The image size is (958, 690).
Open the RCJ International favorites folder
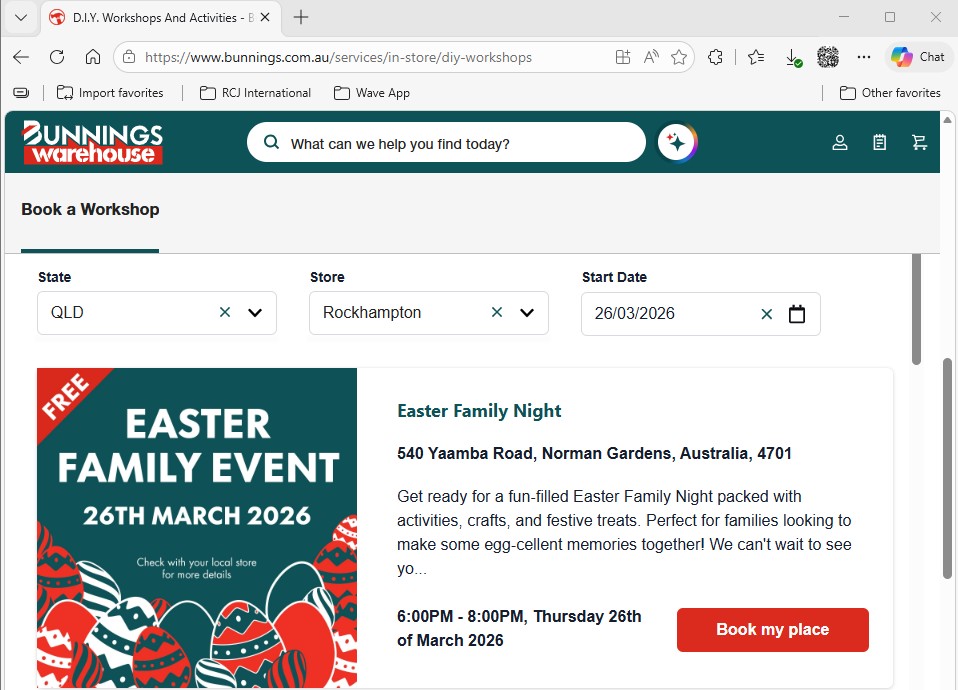pyautogui.click(x=255, y=93)
